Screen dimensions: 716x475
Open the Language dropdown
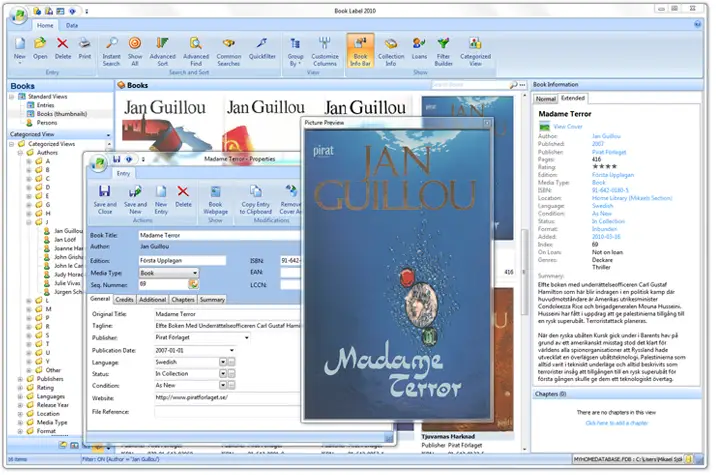coord(223,362)
